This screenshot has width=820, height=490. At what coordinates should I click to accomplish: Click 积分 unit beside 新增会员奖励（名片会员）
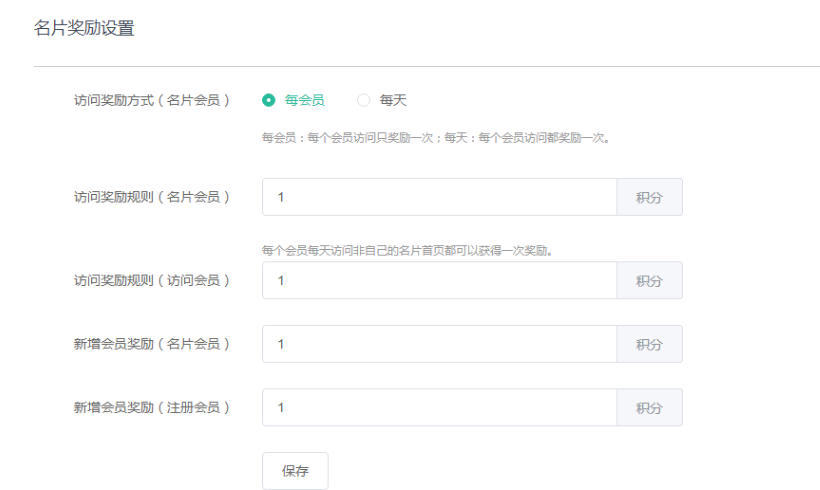tap(649, 344)
